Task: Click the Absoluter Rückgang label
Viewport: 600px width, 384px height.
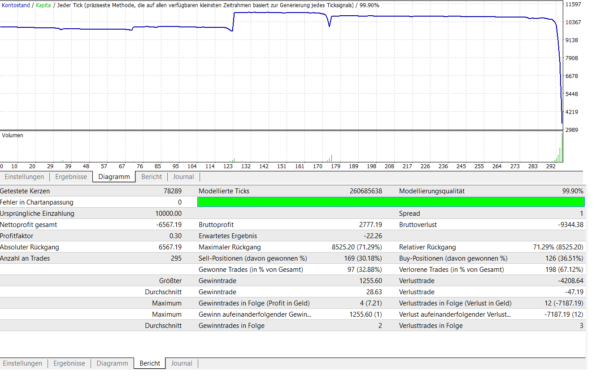Action: 29,247
